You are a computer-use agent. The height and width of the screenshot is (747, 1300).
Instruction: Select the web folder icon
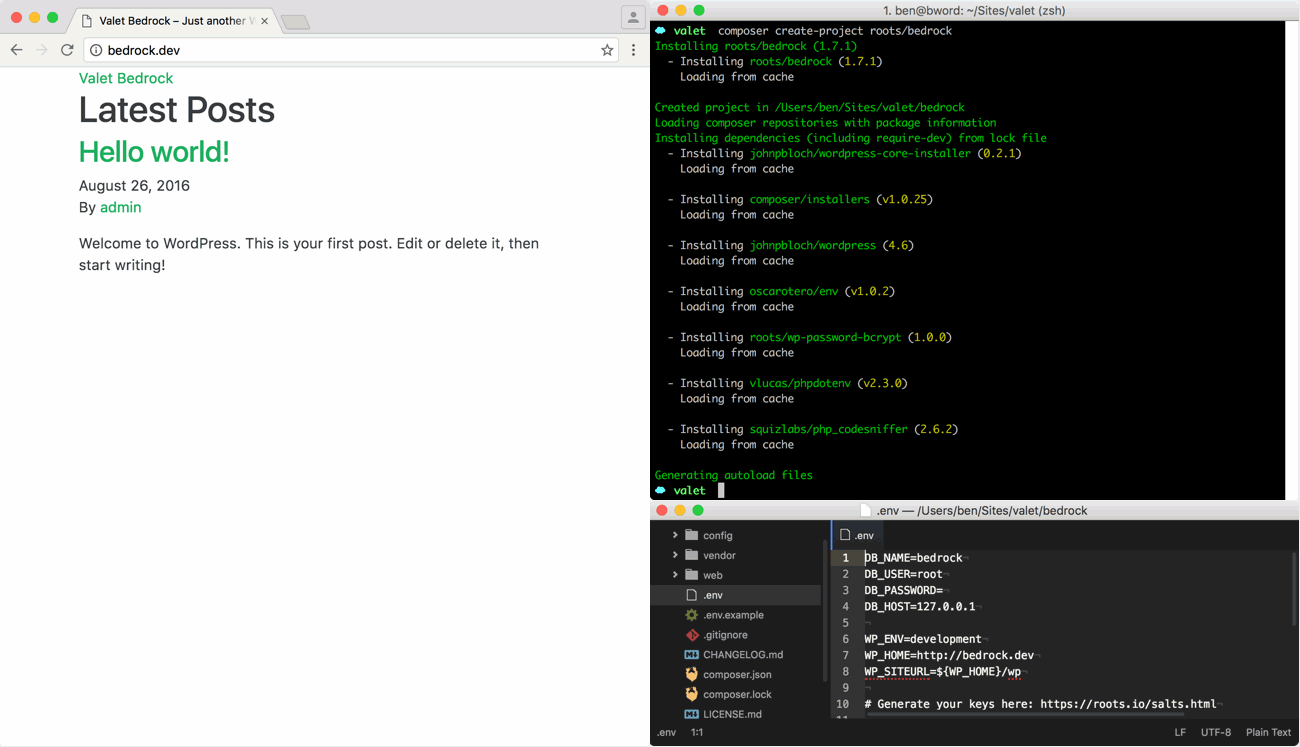[691, 575]
